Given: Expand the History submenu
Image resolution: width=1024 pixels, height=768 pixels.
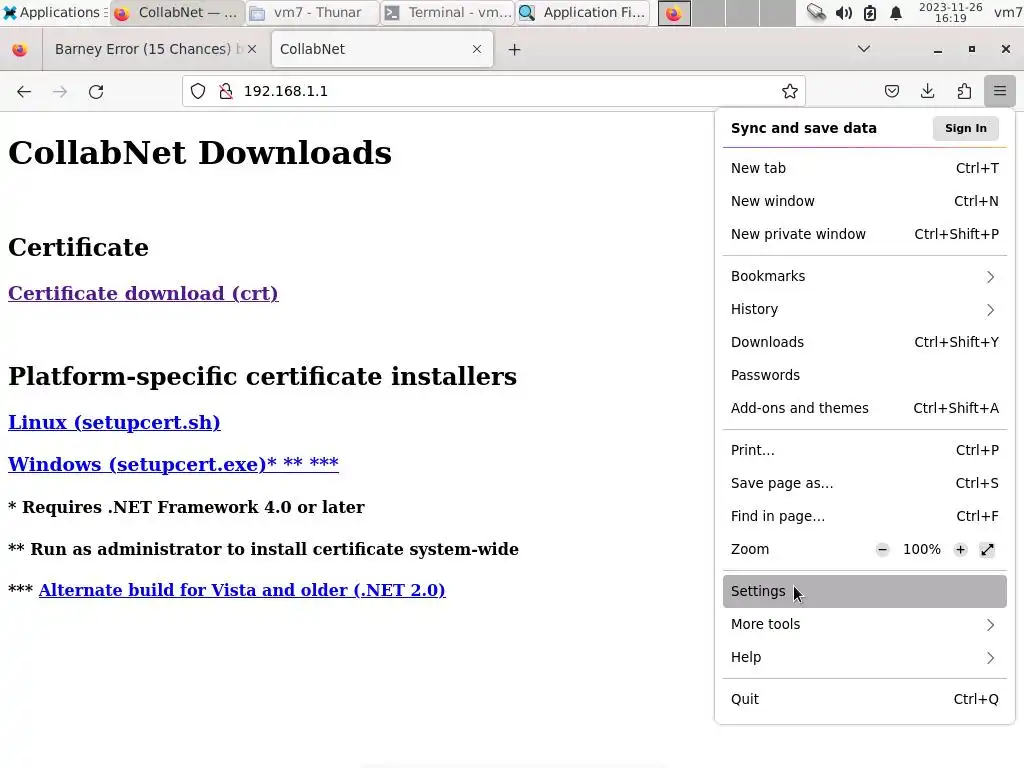Looking at the screenshot, I should (865, 310).
